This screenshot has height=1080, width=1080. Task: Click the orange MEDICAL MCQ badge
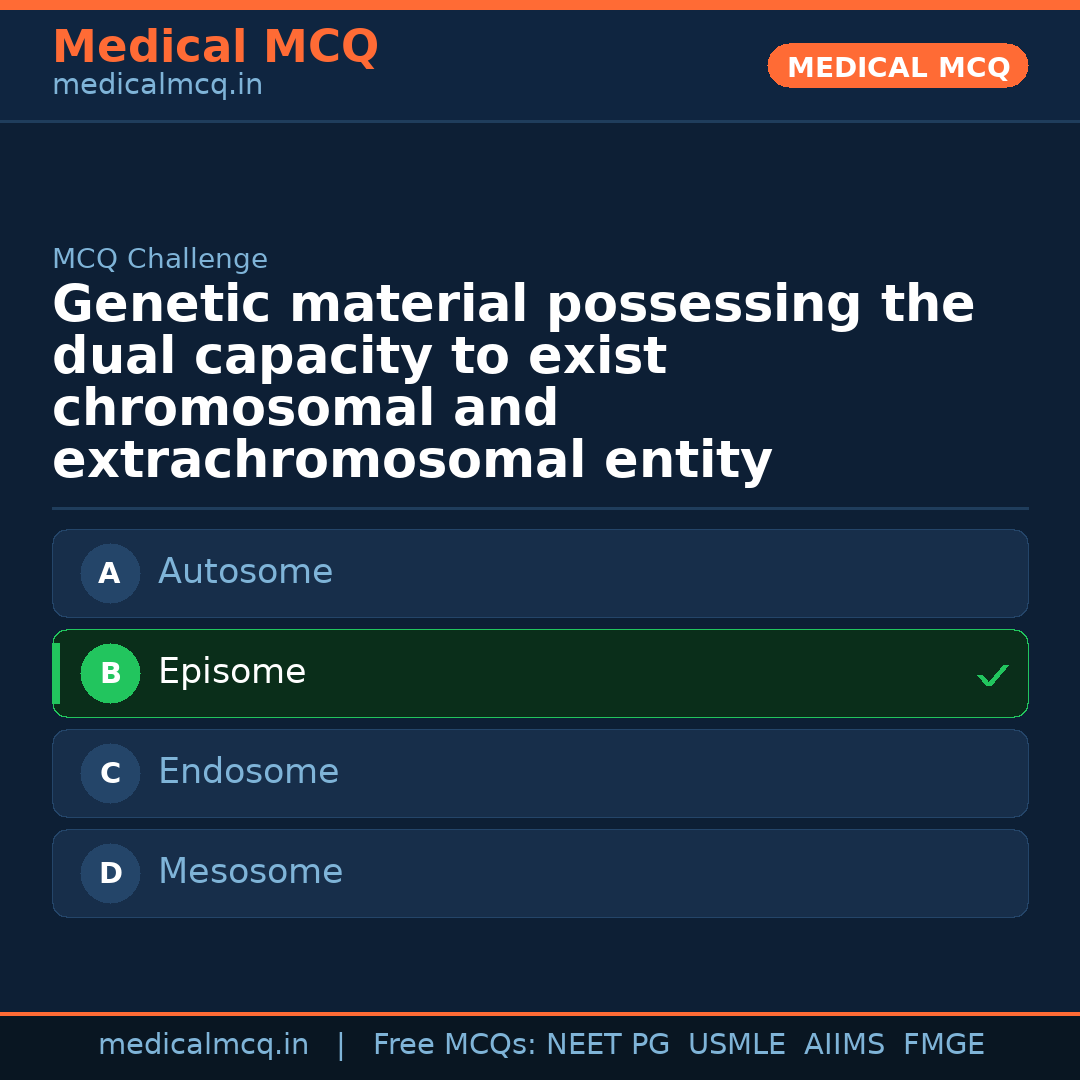tap(897, 67)
